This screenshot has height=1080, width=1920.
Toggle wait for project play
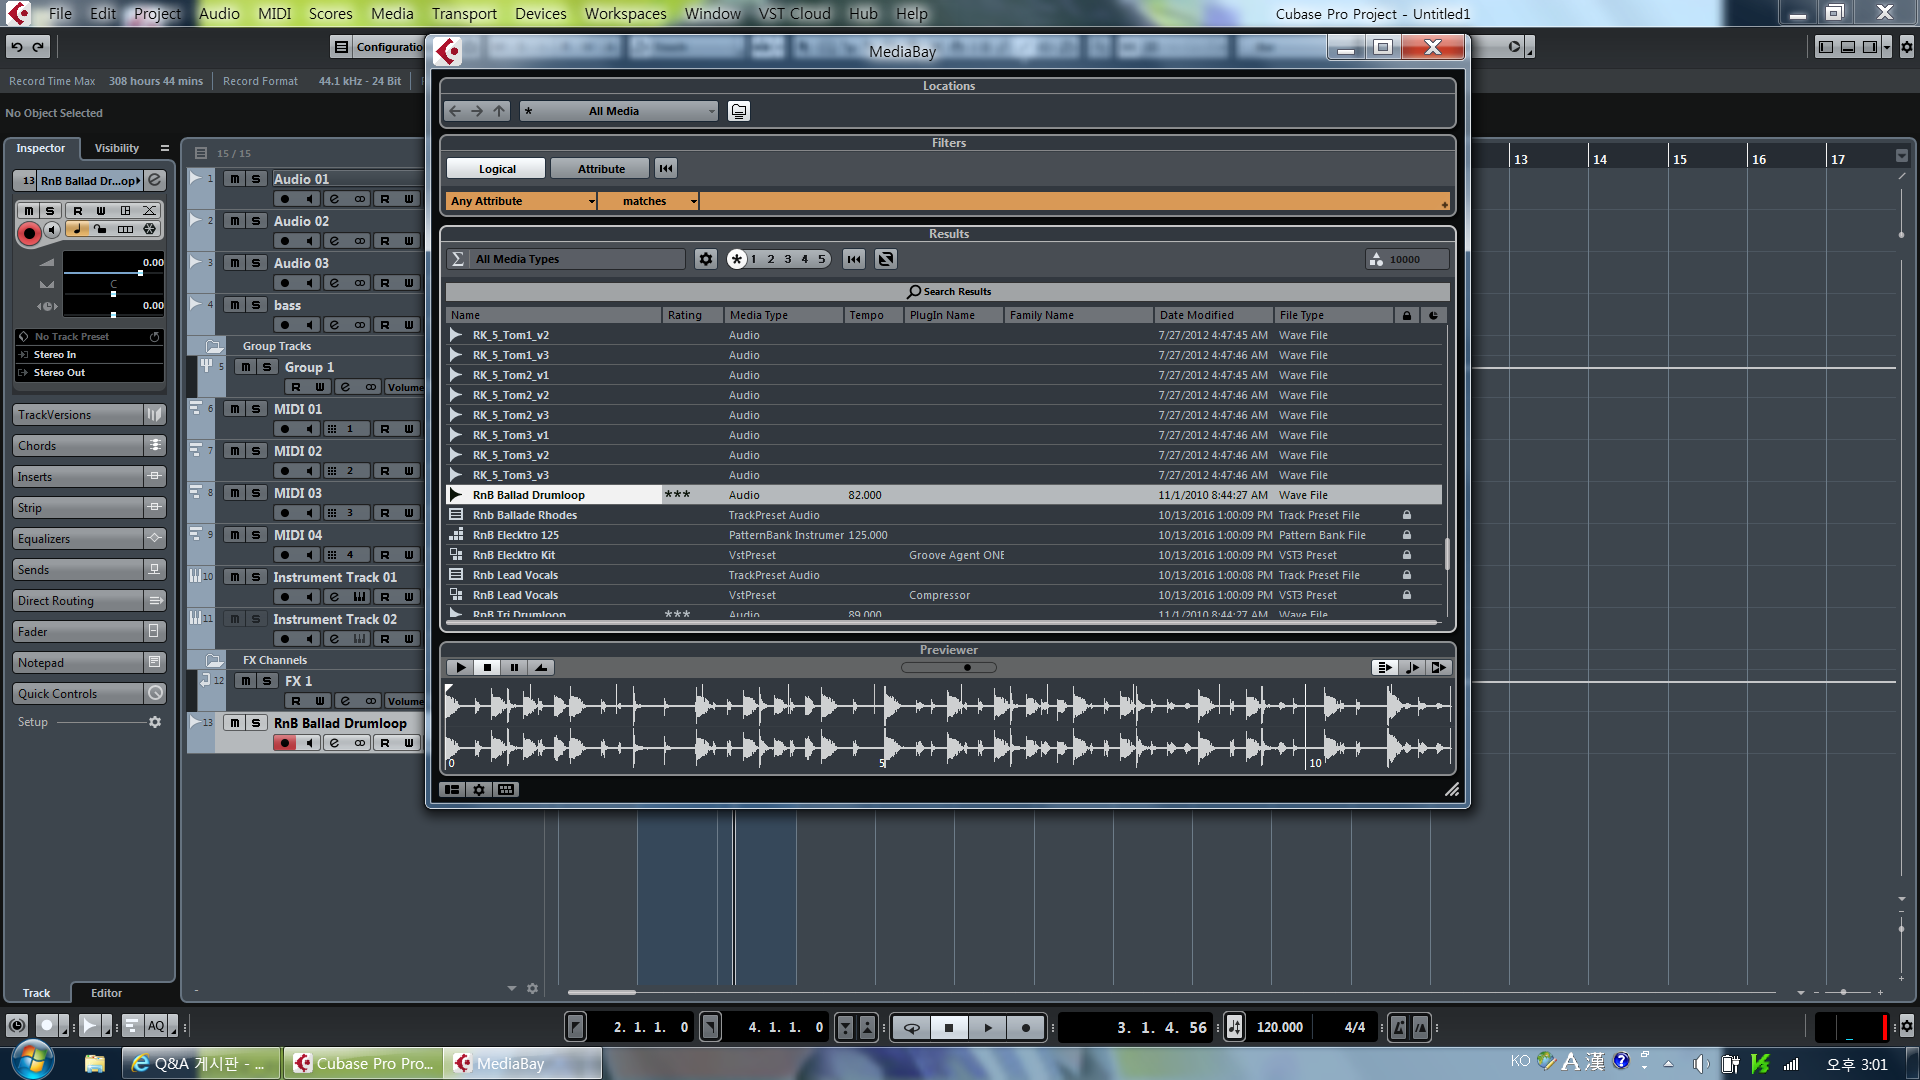(1438, 667)
